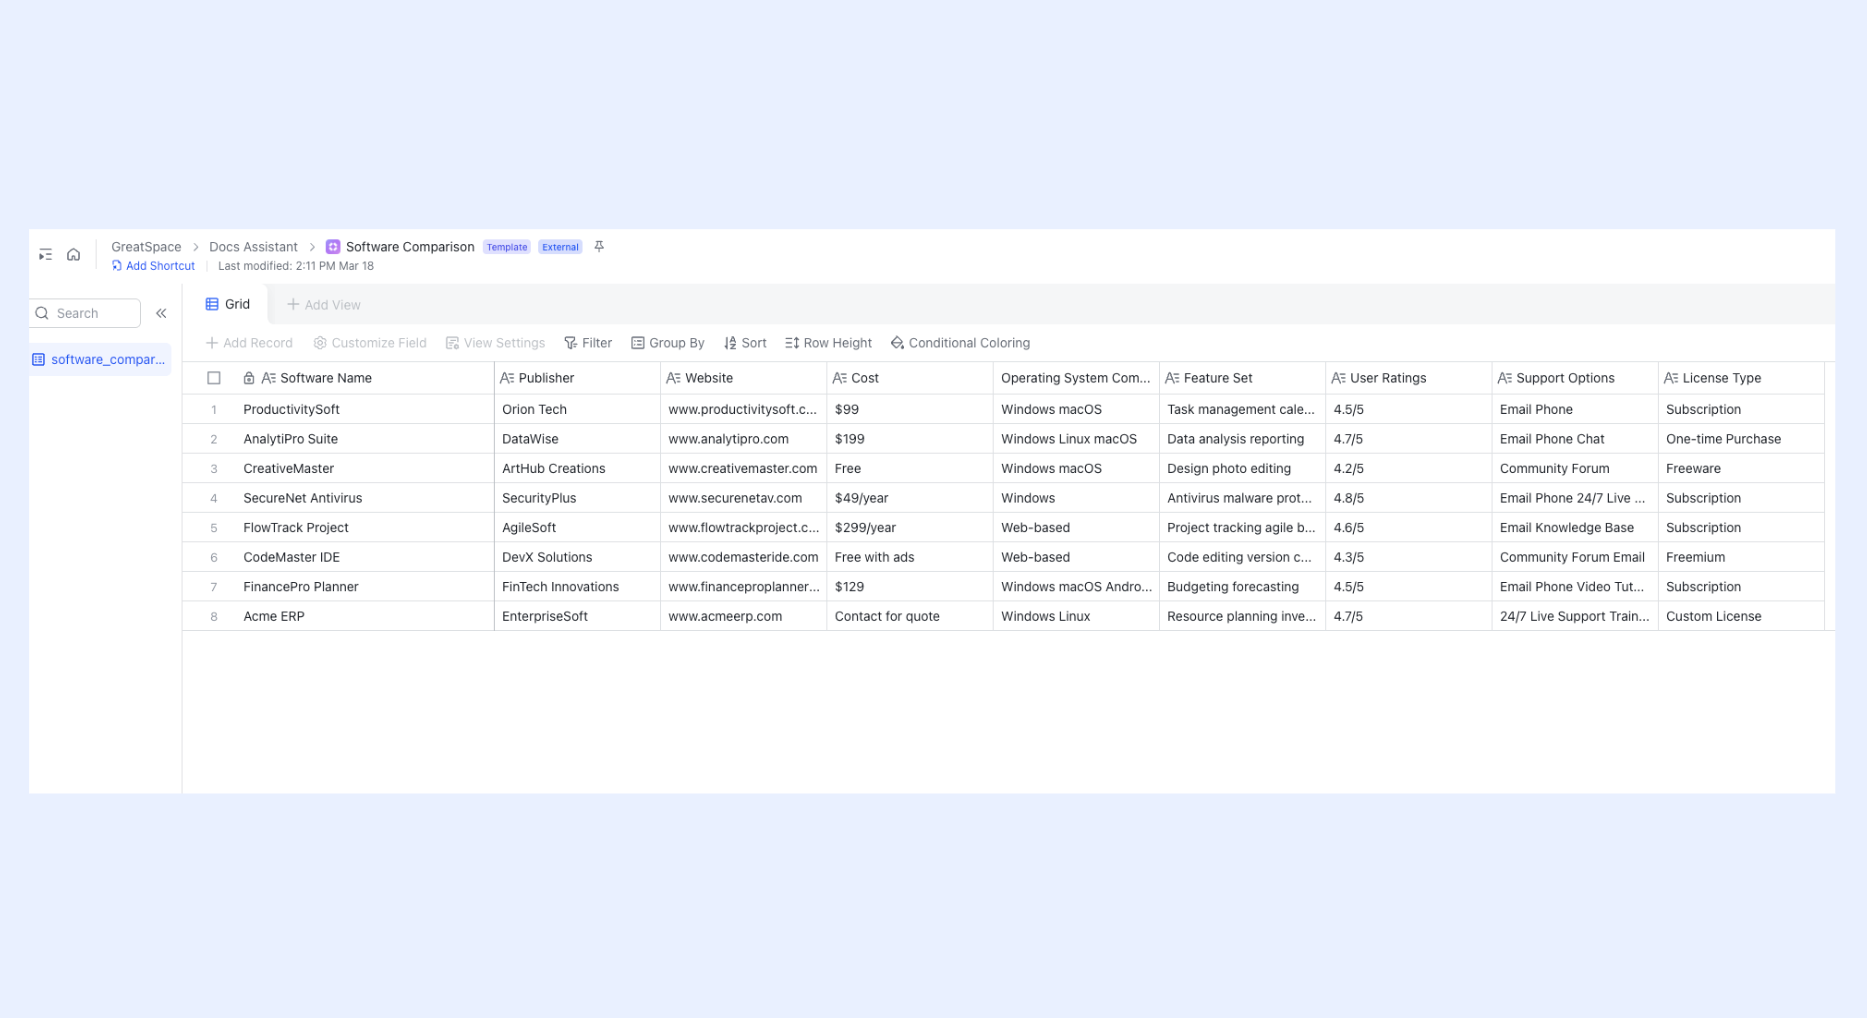The width and height of the screenshot is (1867, 1018).
Task: Click the Feature Set column type icon
Action: tap(1172, 378)
